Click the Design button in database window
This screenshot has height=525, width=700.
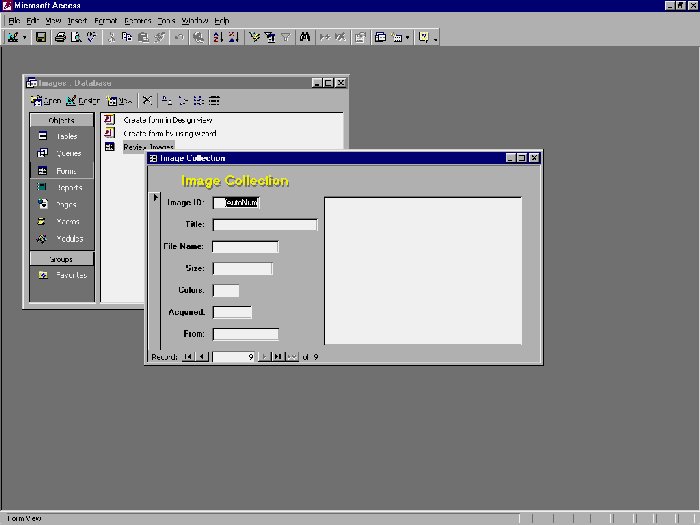click(83, 100)
